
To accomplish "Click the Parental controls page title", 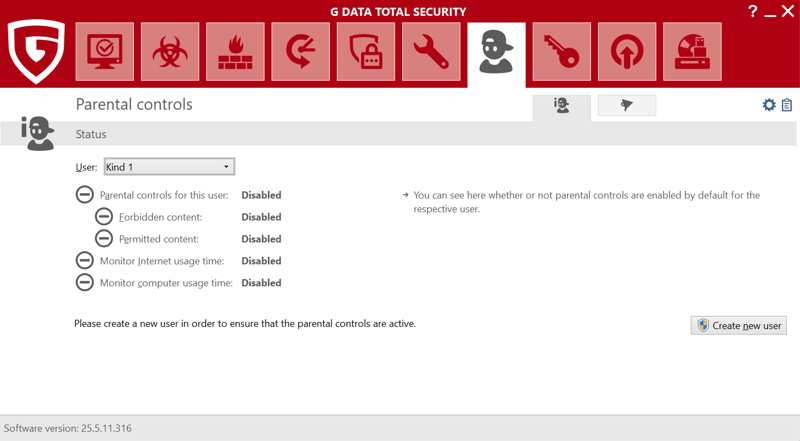I will click(x=134, y=104).
